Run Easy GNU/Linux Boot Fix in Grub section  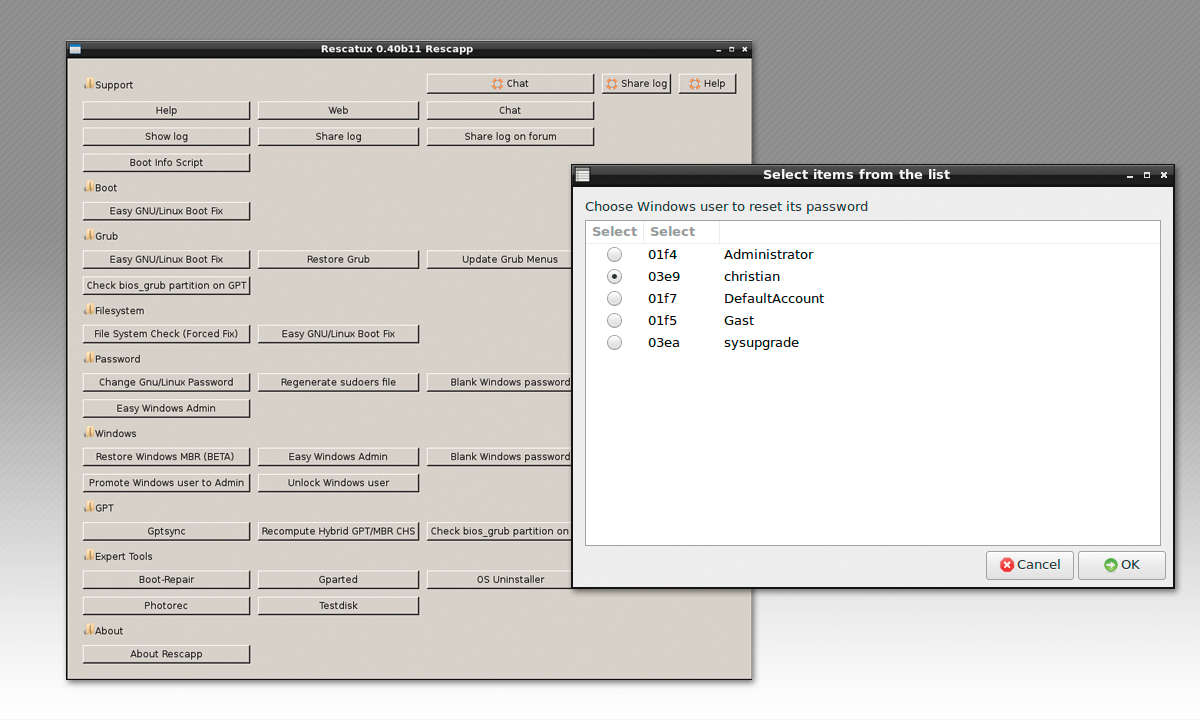166,260
